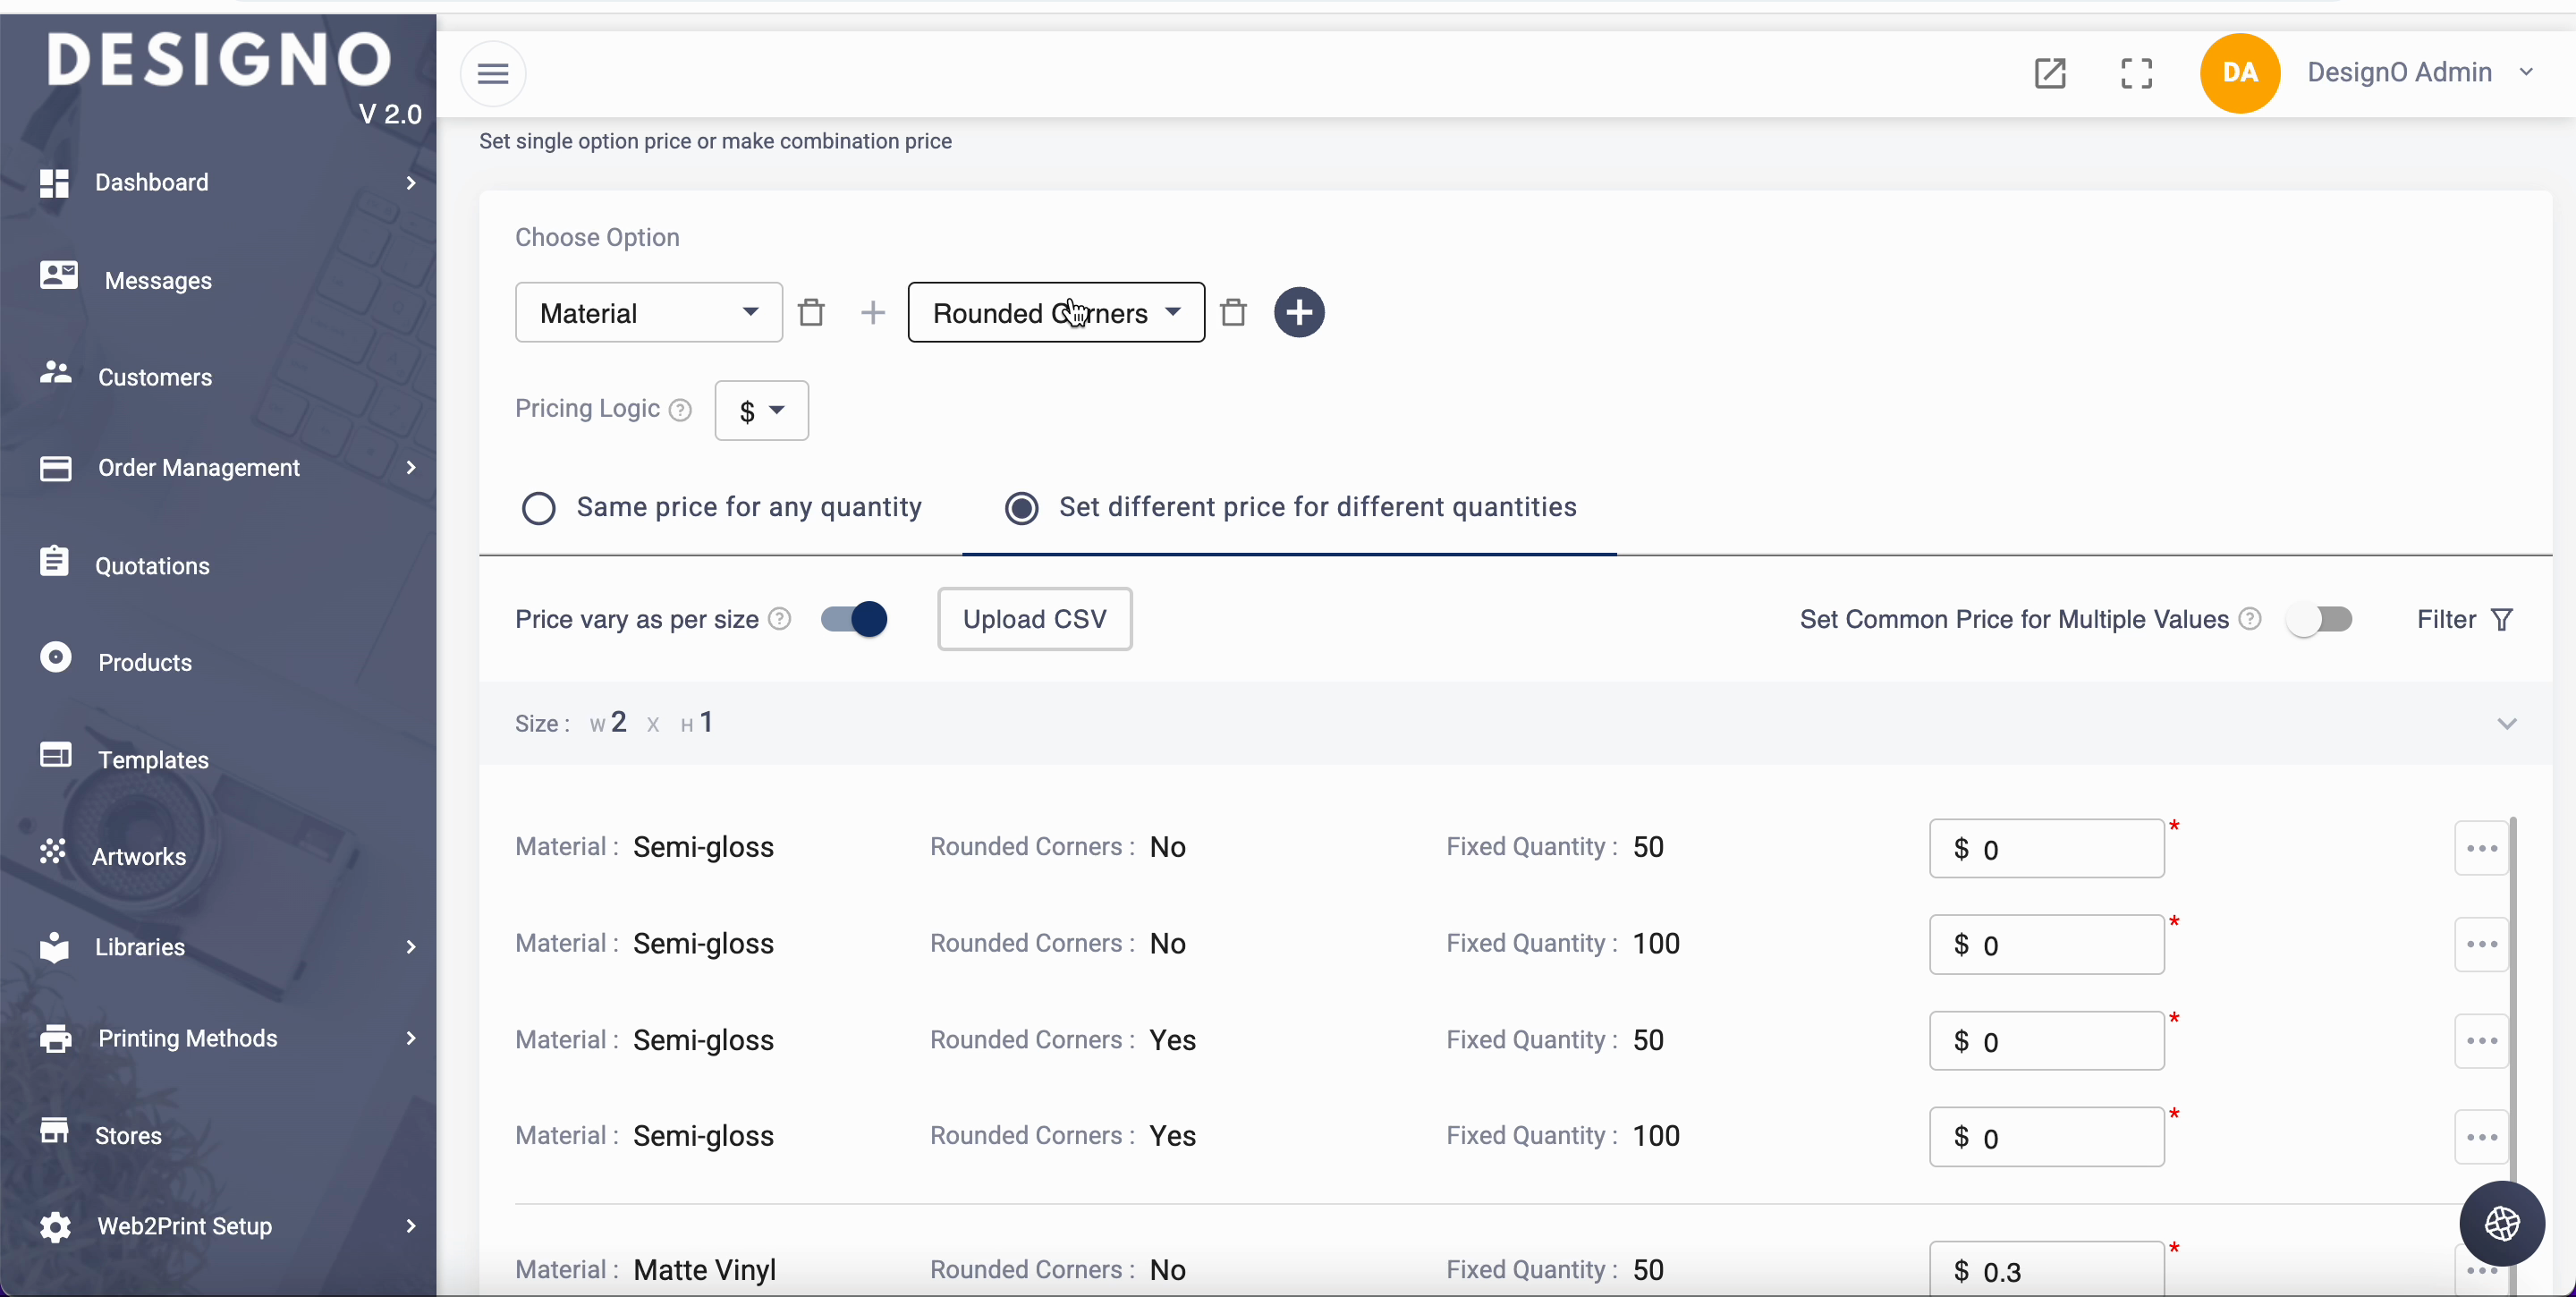Open Products in the sidebar
This screenshot has height=1297, width=2576.
pyautogui.click(x=144, y=662)
